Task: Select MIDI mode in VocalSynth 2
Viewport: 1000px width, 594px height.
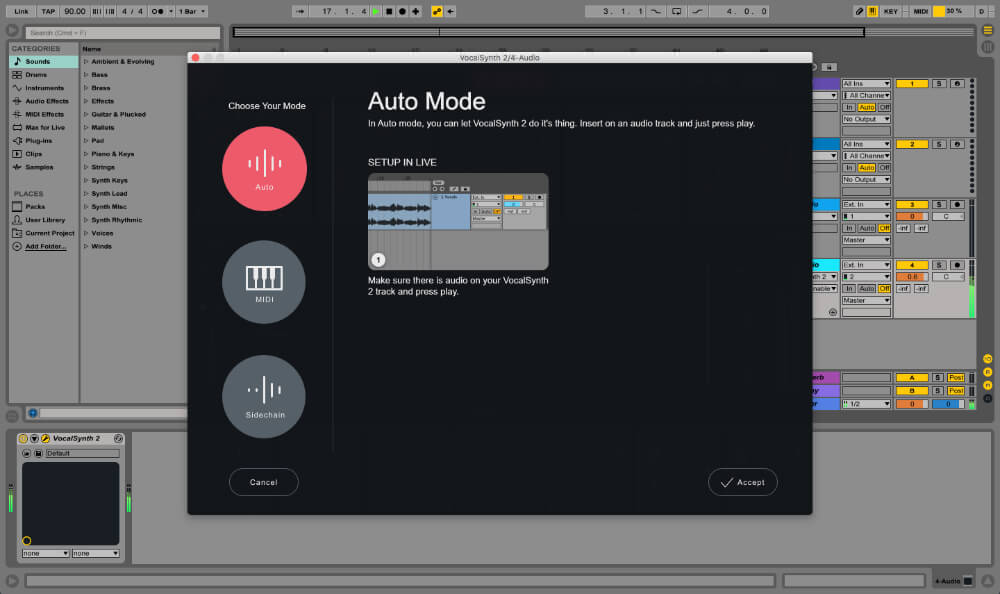Action: coord(263,282)
